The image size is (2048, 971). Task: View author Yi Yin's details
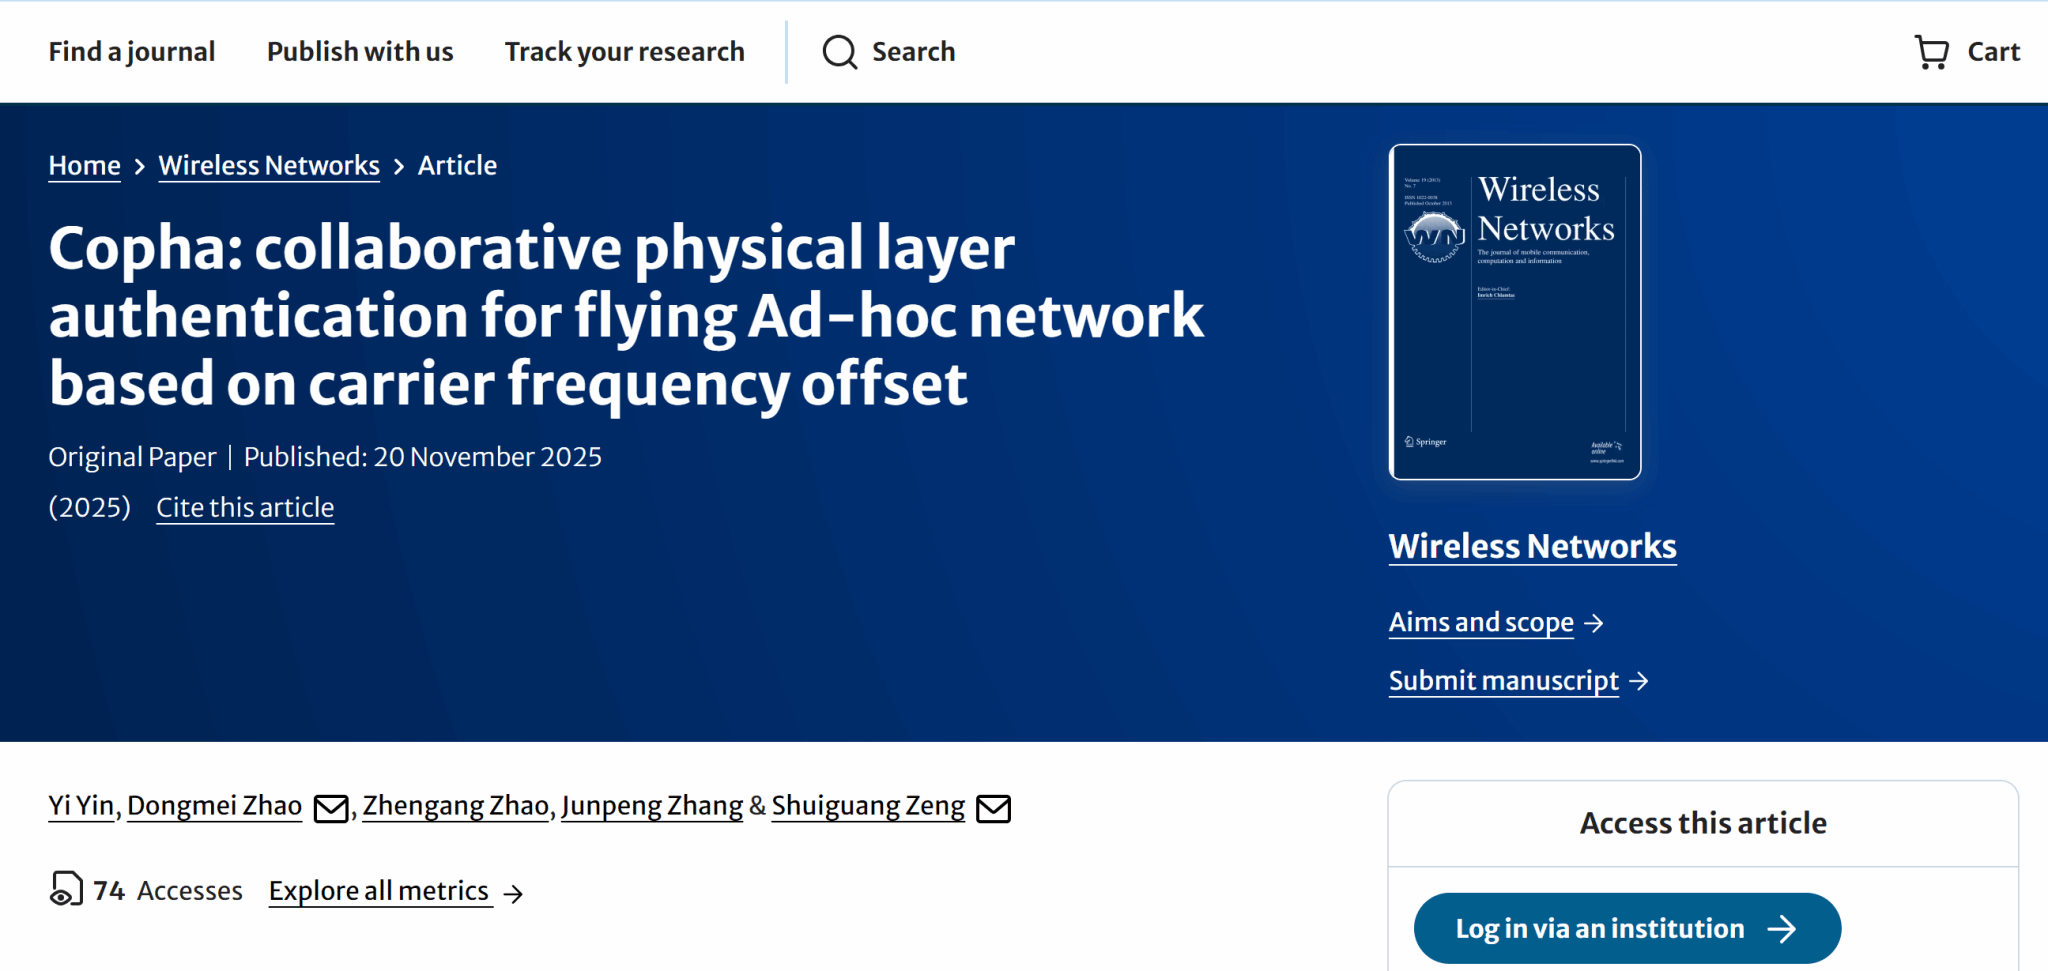(81, 806)
